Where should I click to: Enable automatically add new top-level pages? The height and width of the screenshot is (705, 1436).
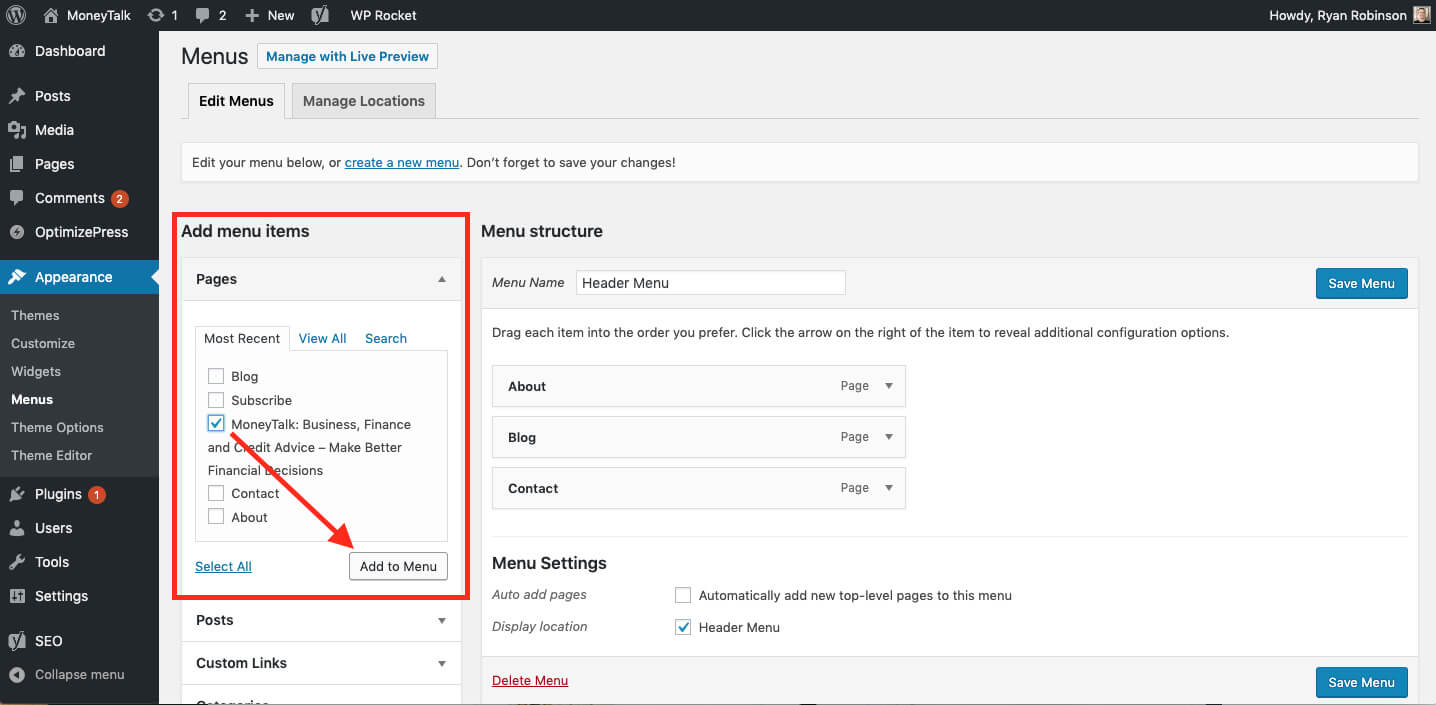click(x=683, y=595)
